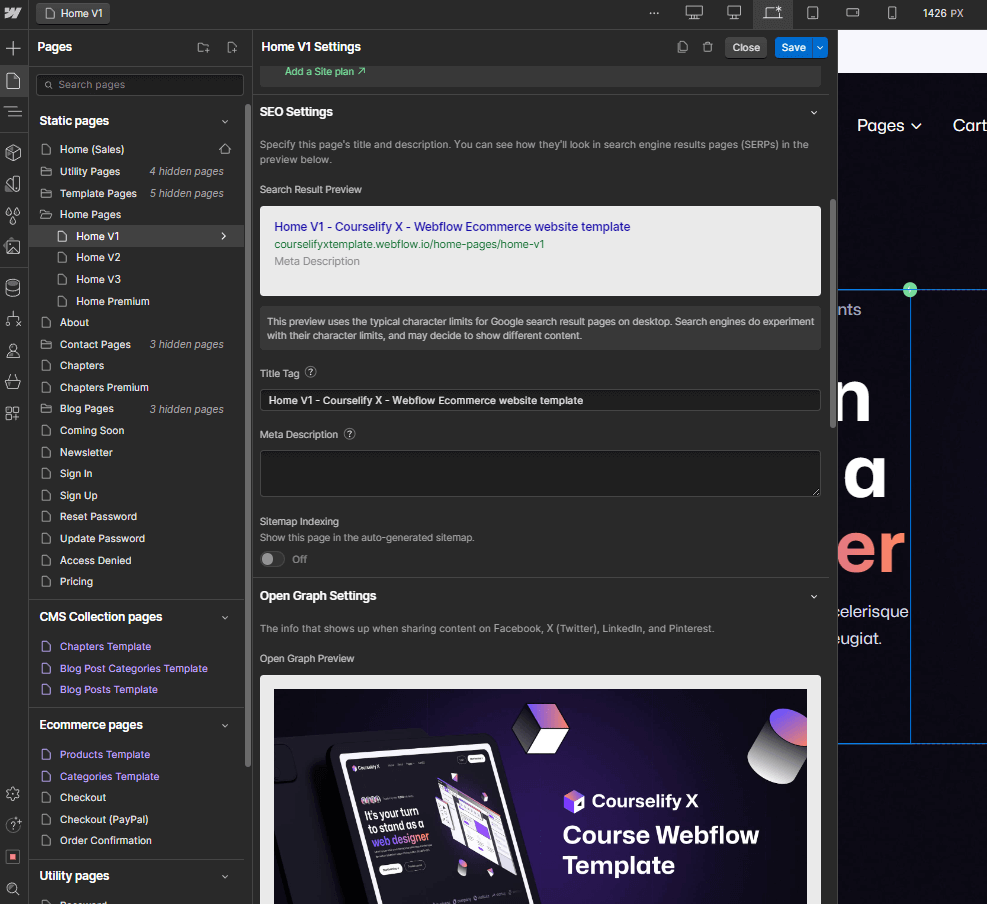This screenshot has height=904, width=987.
Task: Enable the Sitemap Indexing toggle
Action: 272,559
